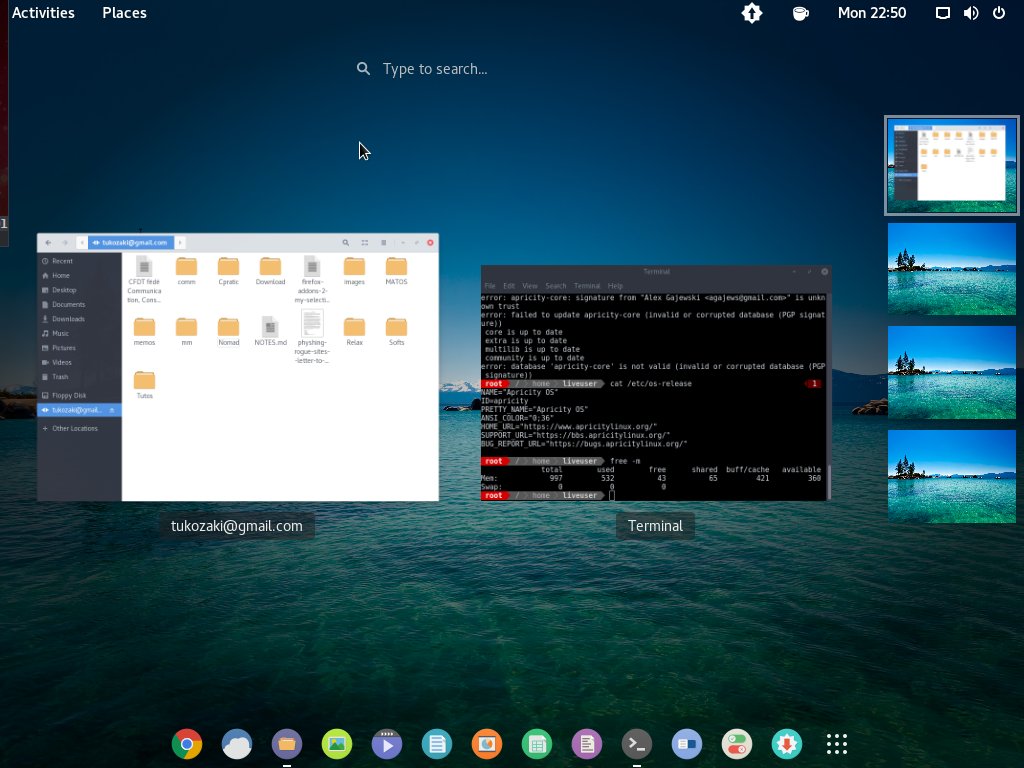The width and height of the screenshot is (1024, 768).
Task: Eject the tukozaki@gmail.com mounted drive
Action: [111, 410]
